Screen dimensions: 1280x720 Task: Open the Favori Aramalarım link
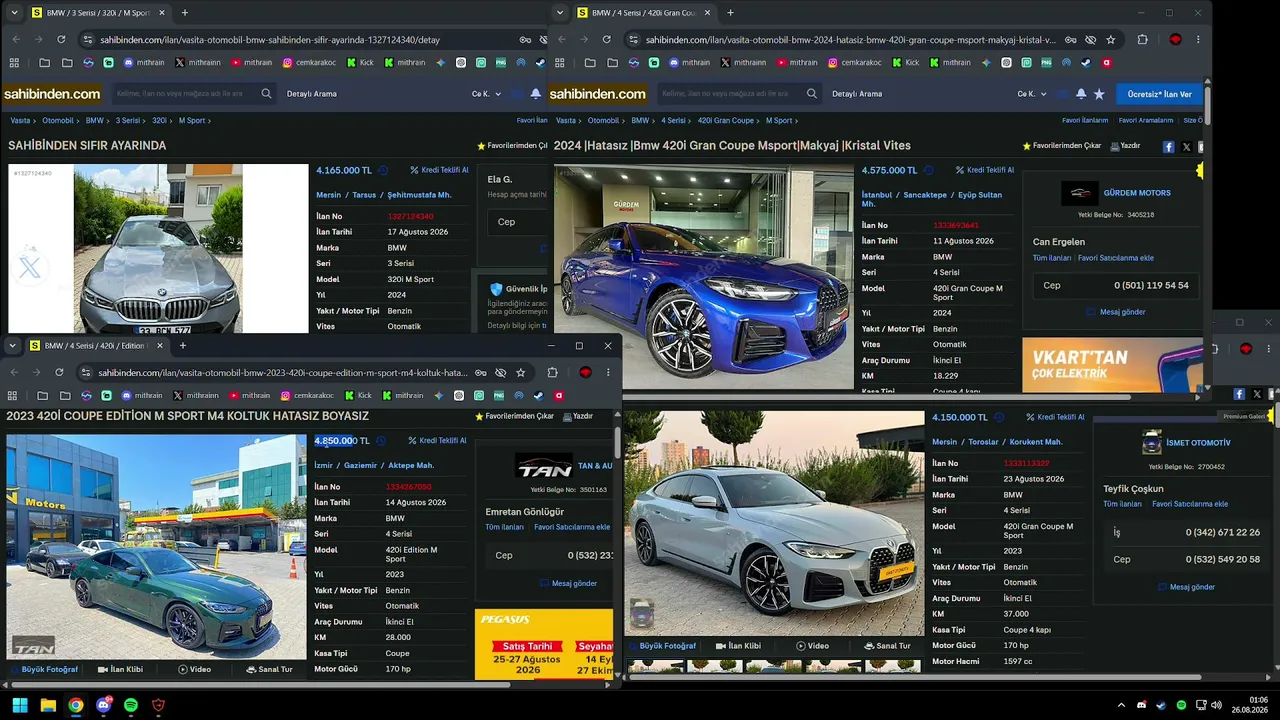[1146, 121]
